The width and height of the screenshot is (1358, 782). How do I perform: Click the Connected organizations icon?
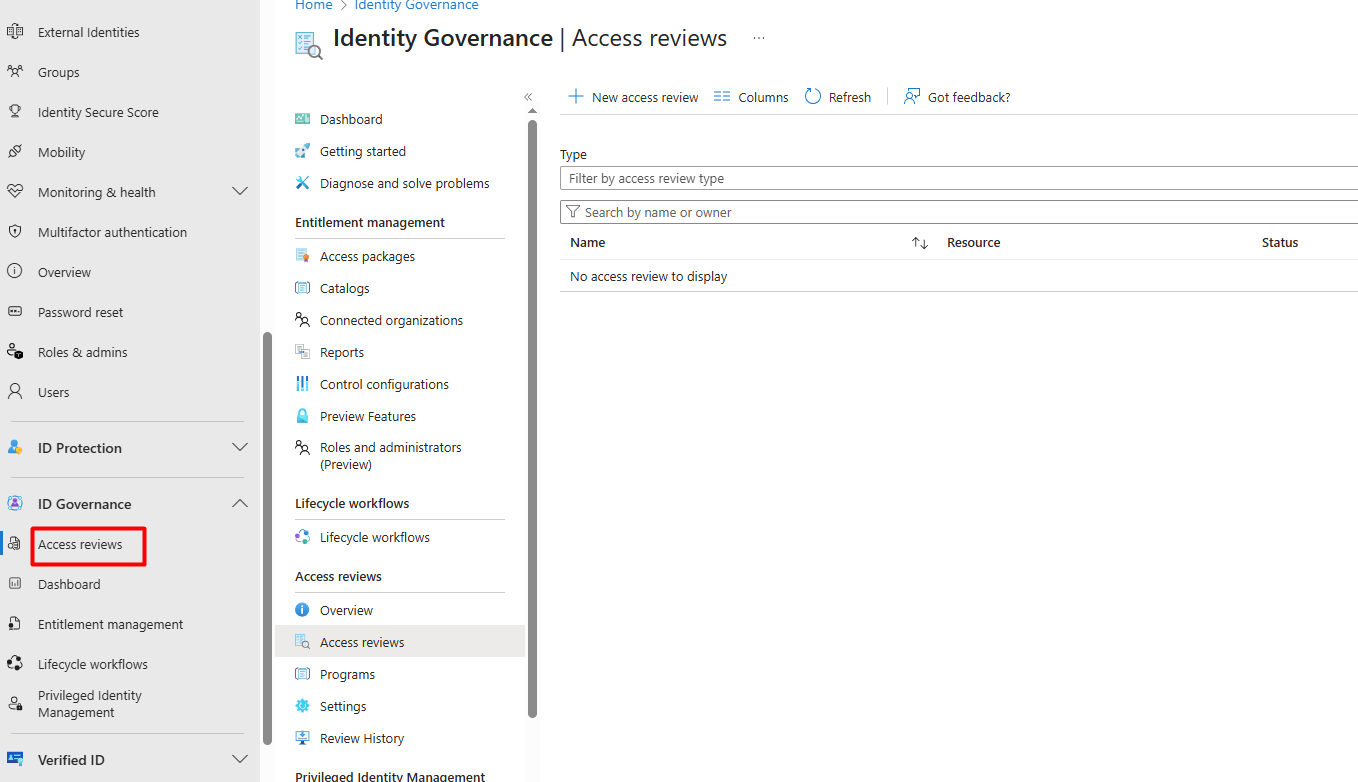point(302,320)
